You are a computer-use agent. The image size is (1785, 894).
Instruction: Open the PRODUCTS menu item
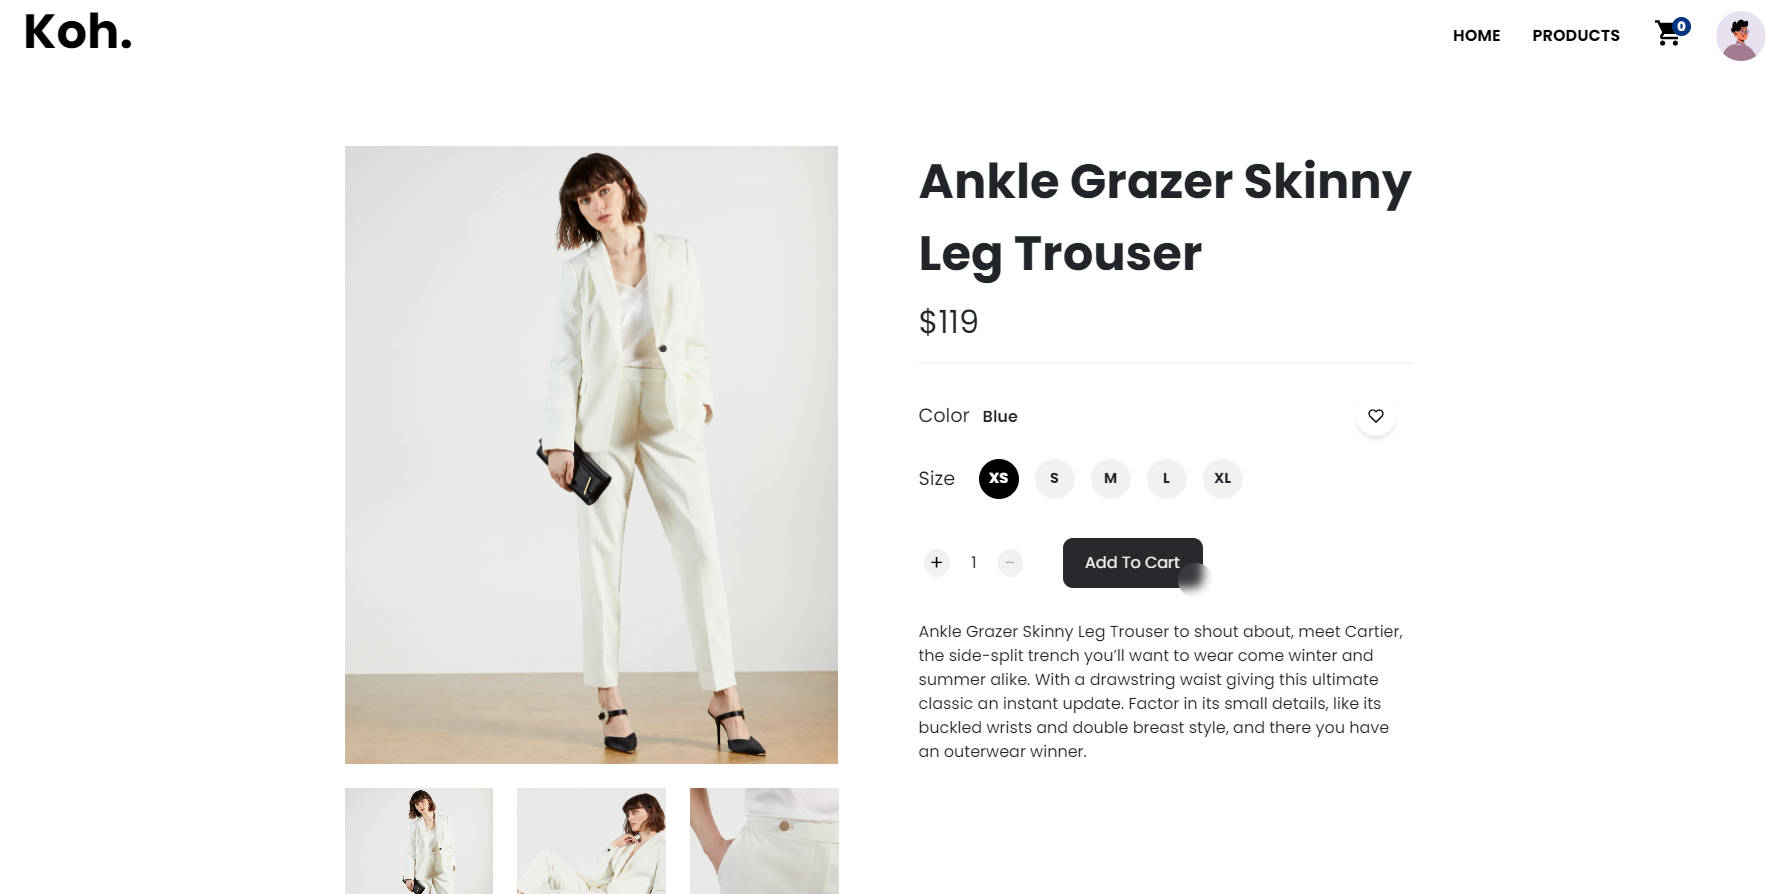[x=1576, y=35]
